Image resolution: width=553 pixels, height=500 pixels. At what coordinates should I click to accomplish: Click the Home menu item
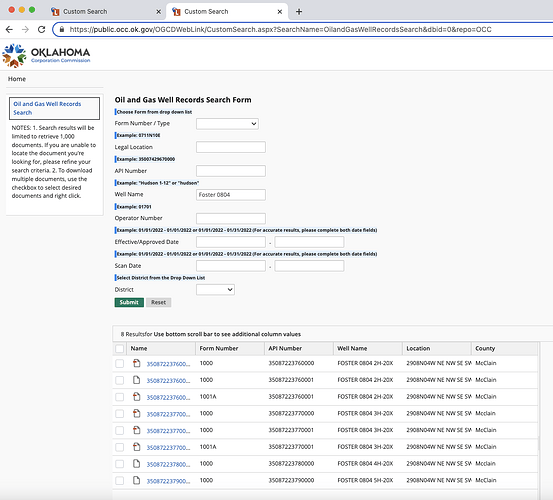[17, 79]
